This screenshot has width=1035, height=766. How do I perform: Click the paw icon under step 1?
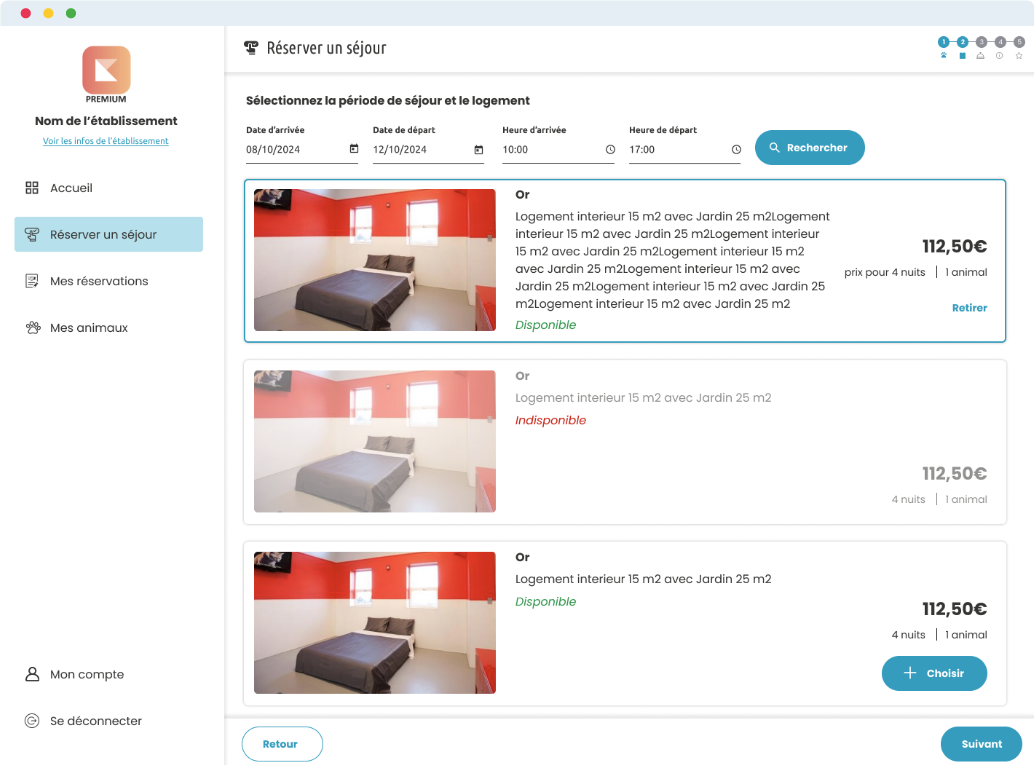click(x=944, y=56)
